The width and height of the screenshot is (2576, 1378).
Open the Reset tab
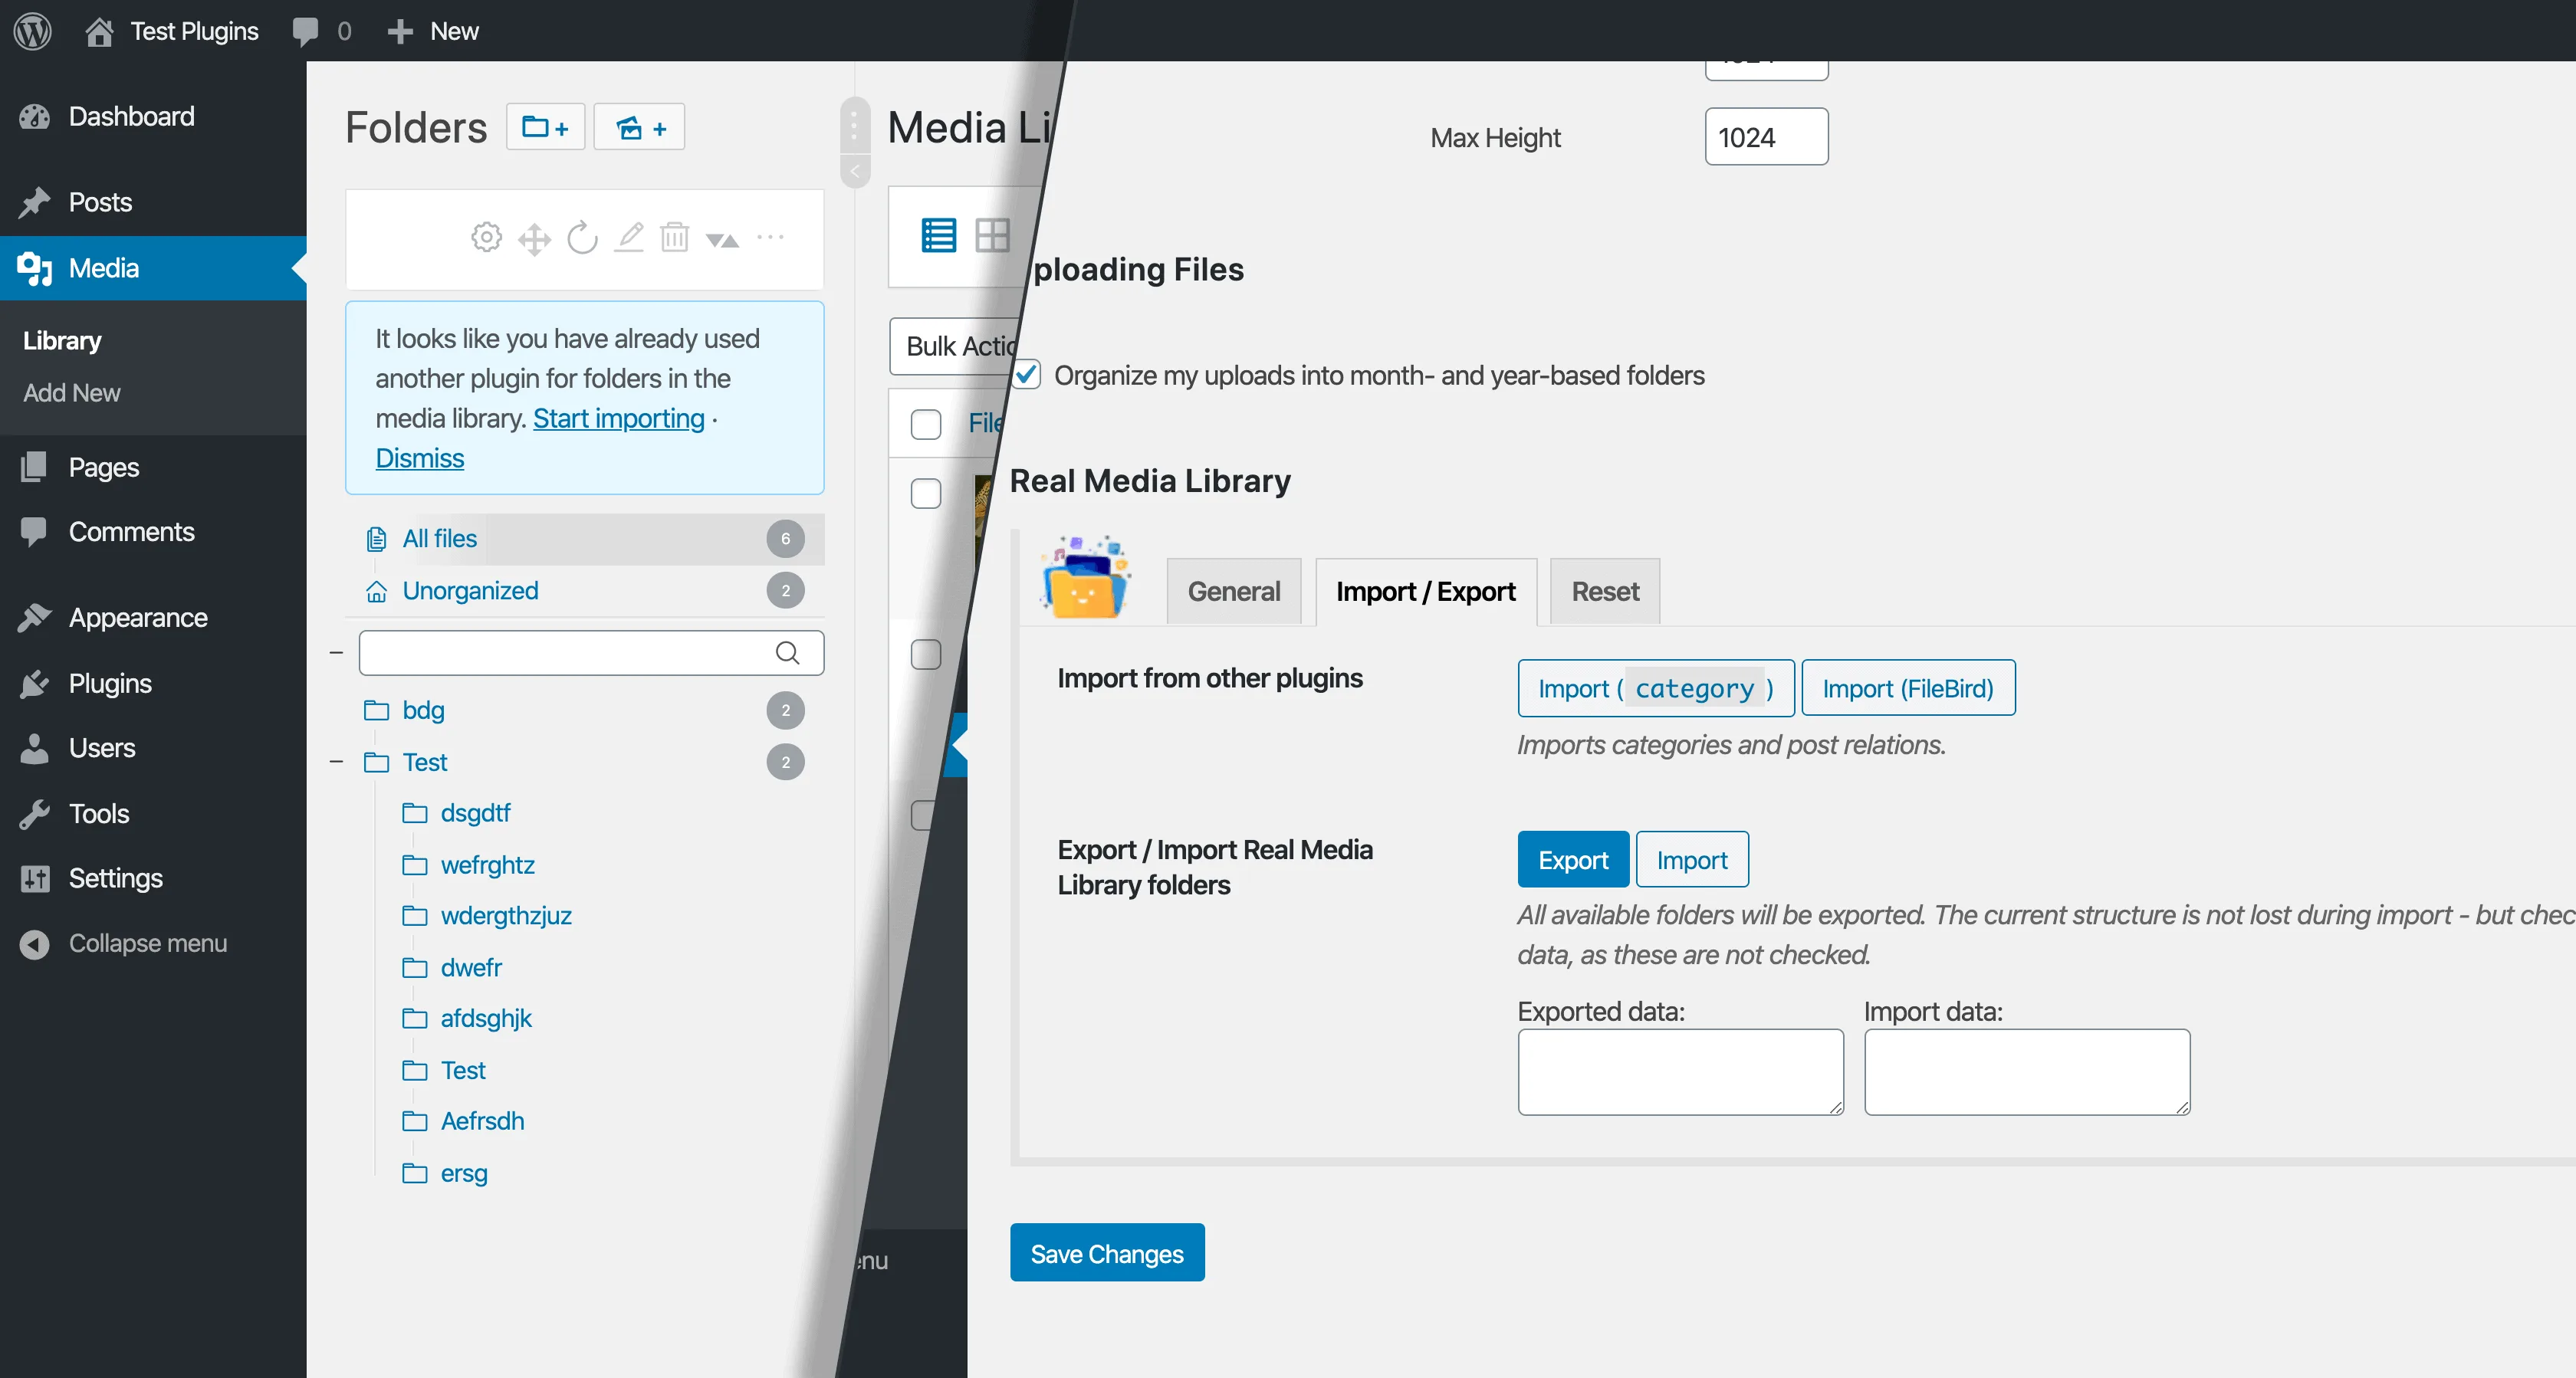point(1604,591)
